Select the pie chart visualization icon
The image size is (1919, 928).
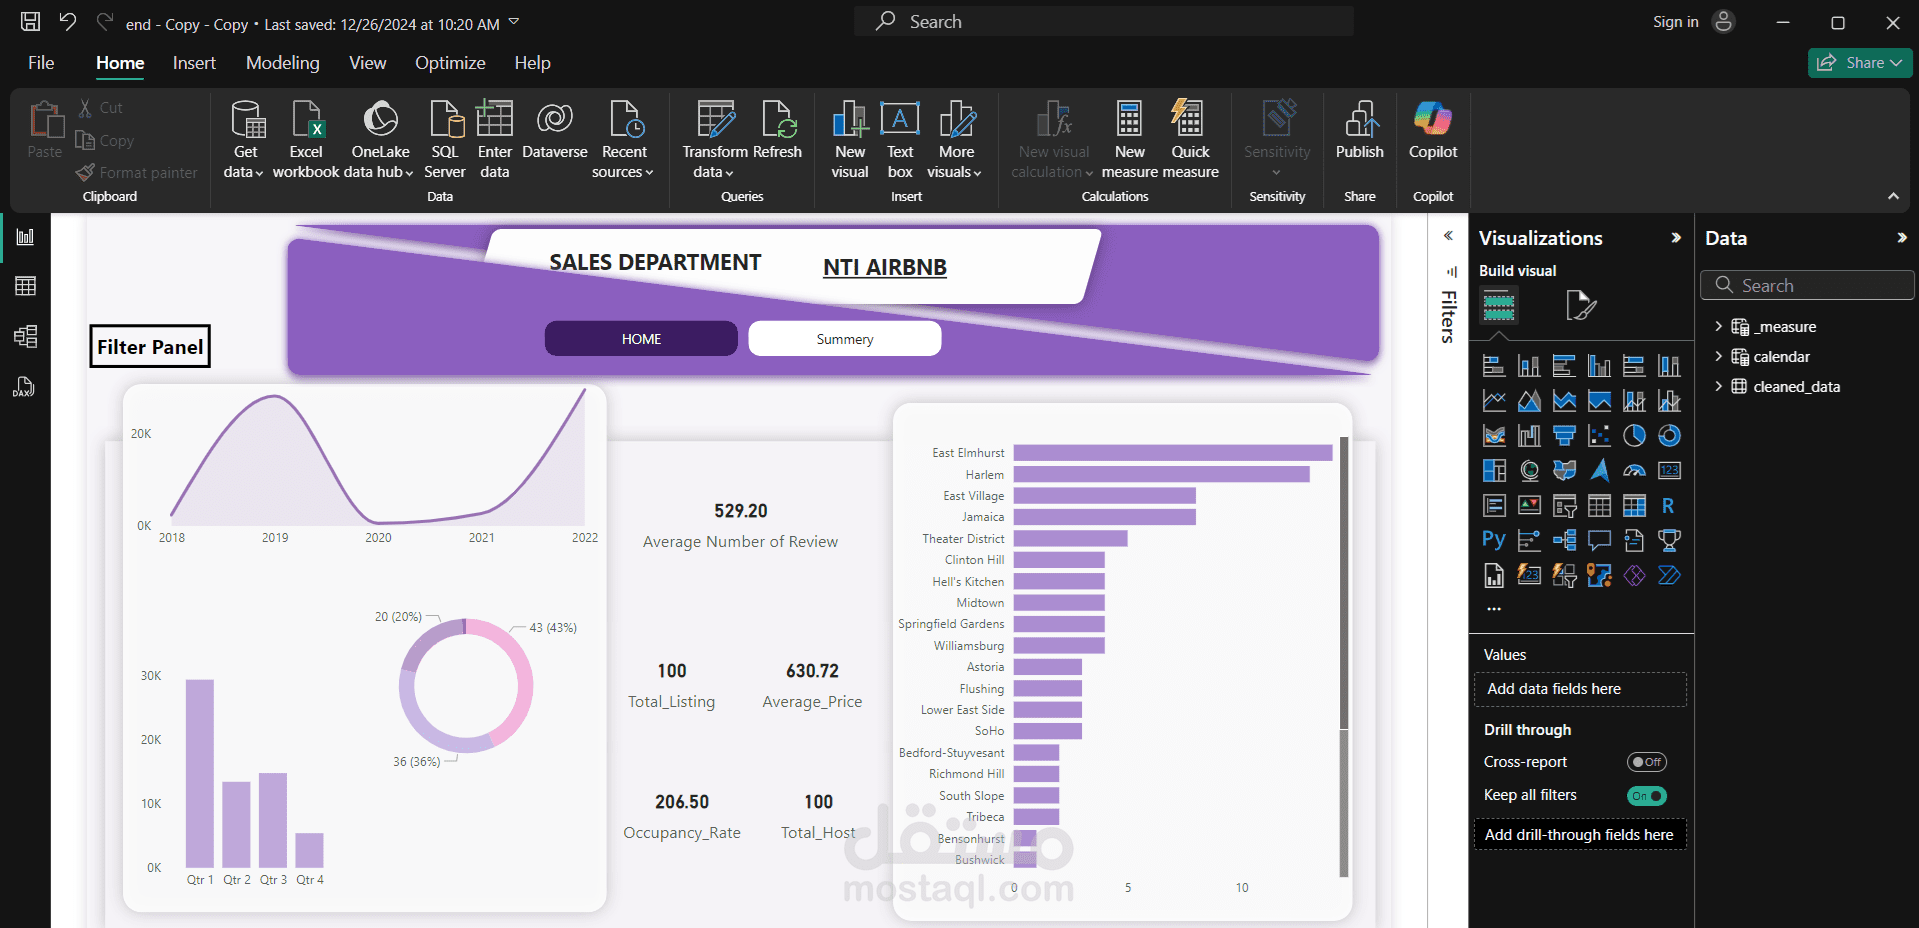click(x=1634, y=436)
